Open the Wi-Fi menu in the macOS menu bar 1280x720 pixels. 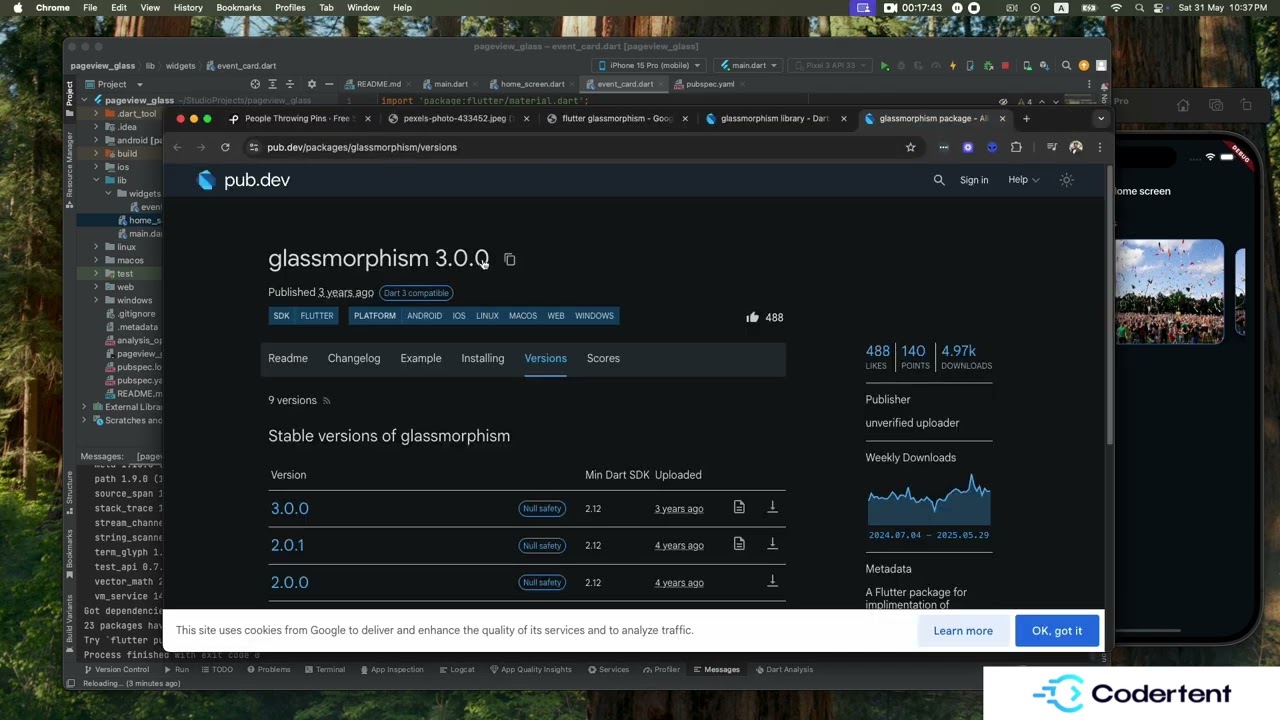coord(1116,8)
